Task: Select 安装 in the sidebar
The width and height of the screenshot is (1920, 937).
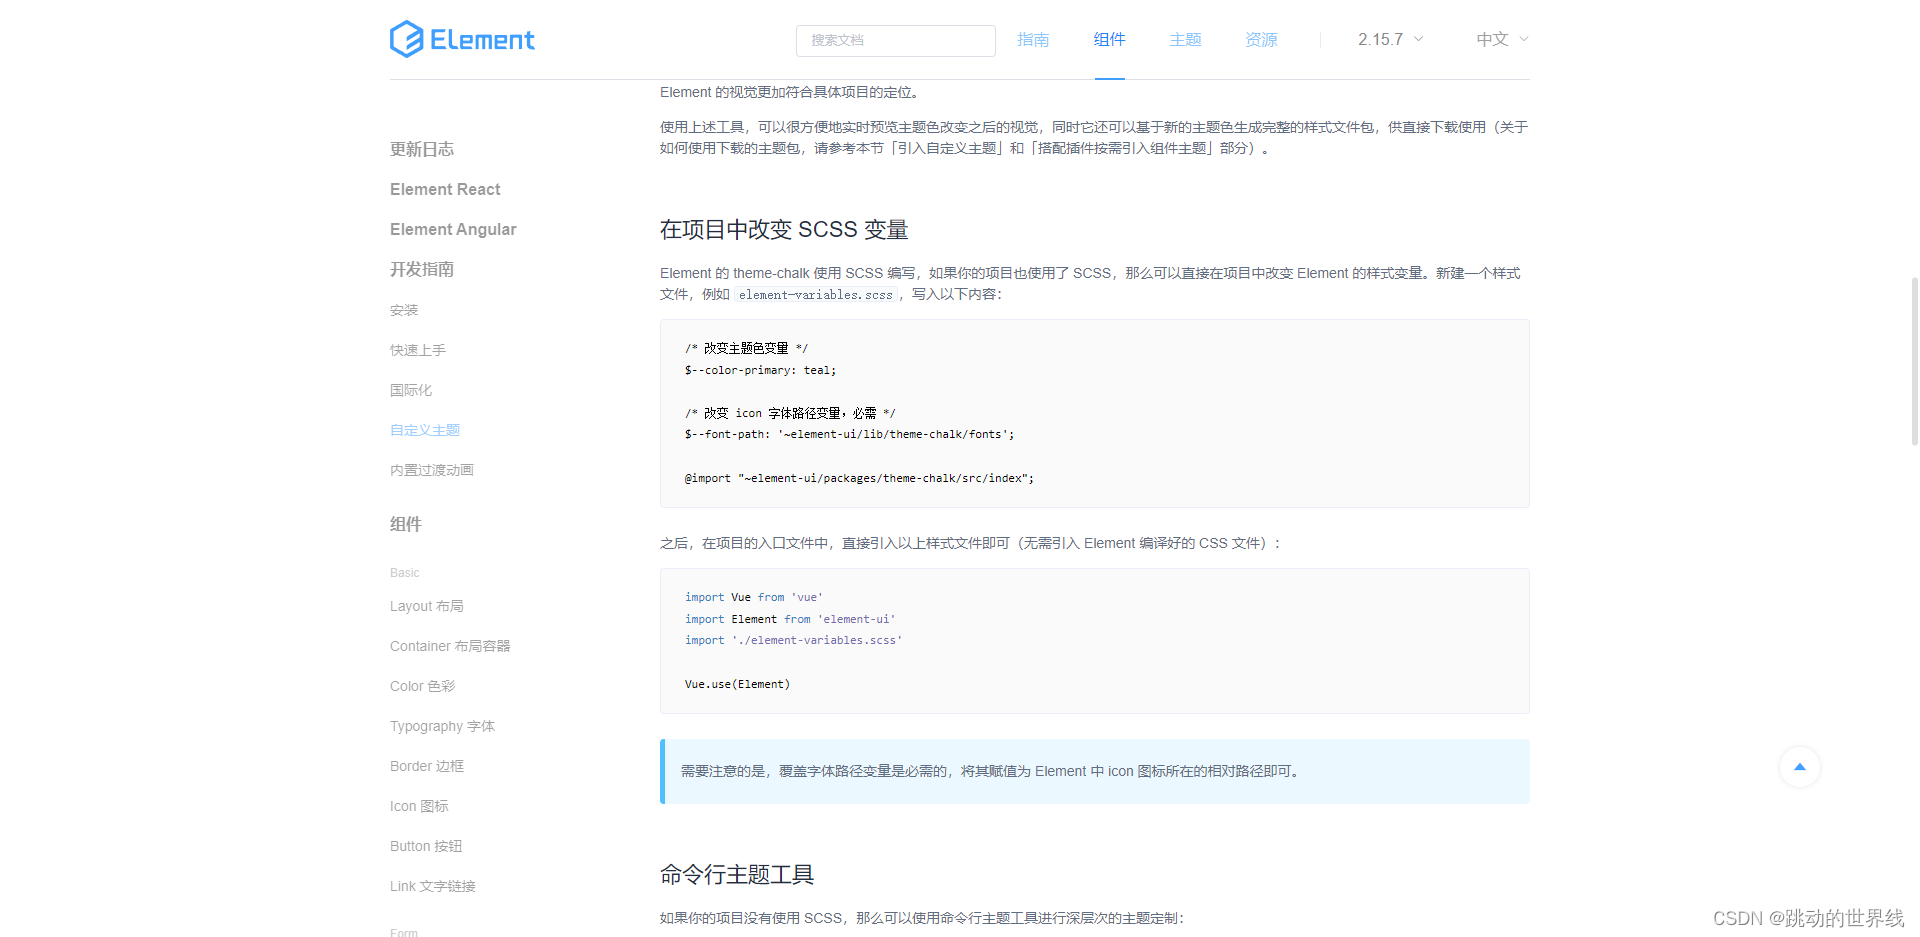Action: tap(404, 310)
